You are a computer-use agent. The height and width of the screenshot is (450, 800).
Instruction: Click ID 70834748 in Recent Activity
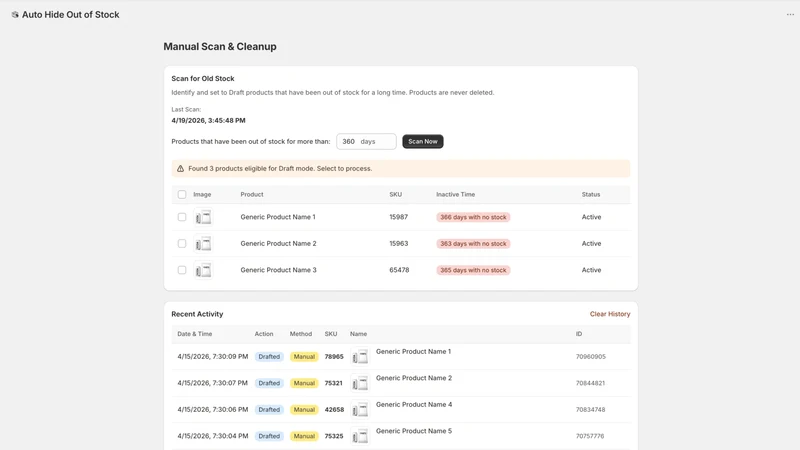click(x=590, y=410)
